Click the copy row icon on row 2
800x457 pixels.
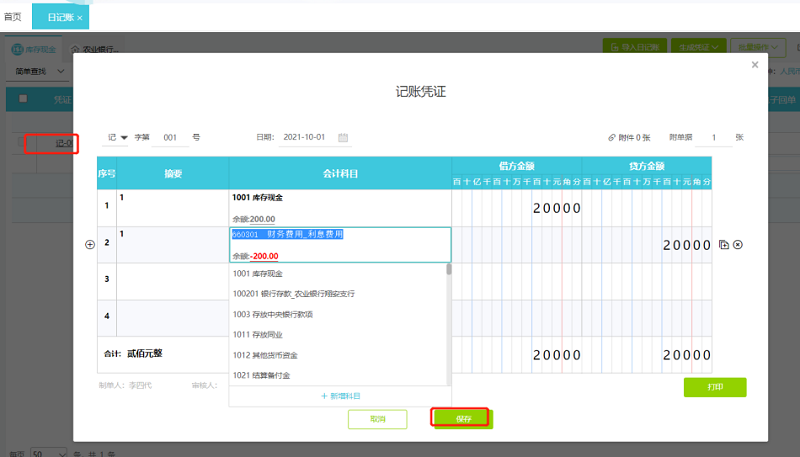click(724, 244)
